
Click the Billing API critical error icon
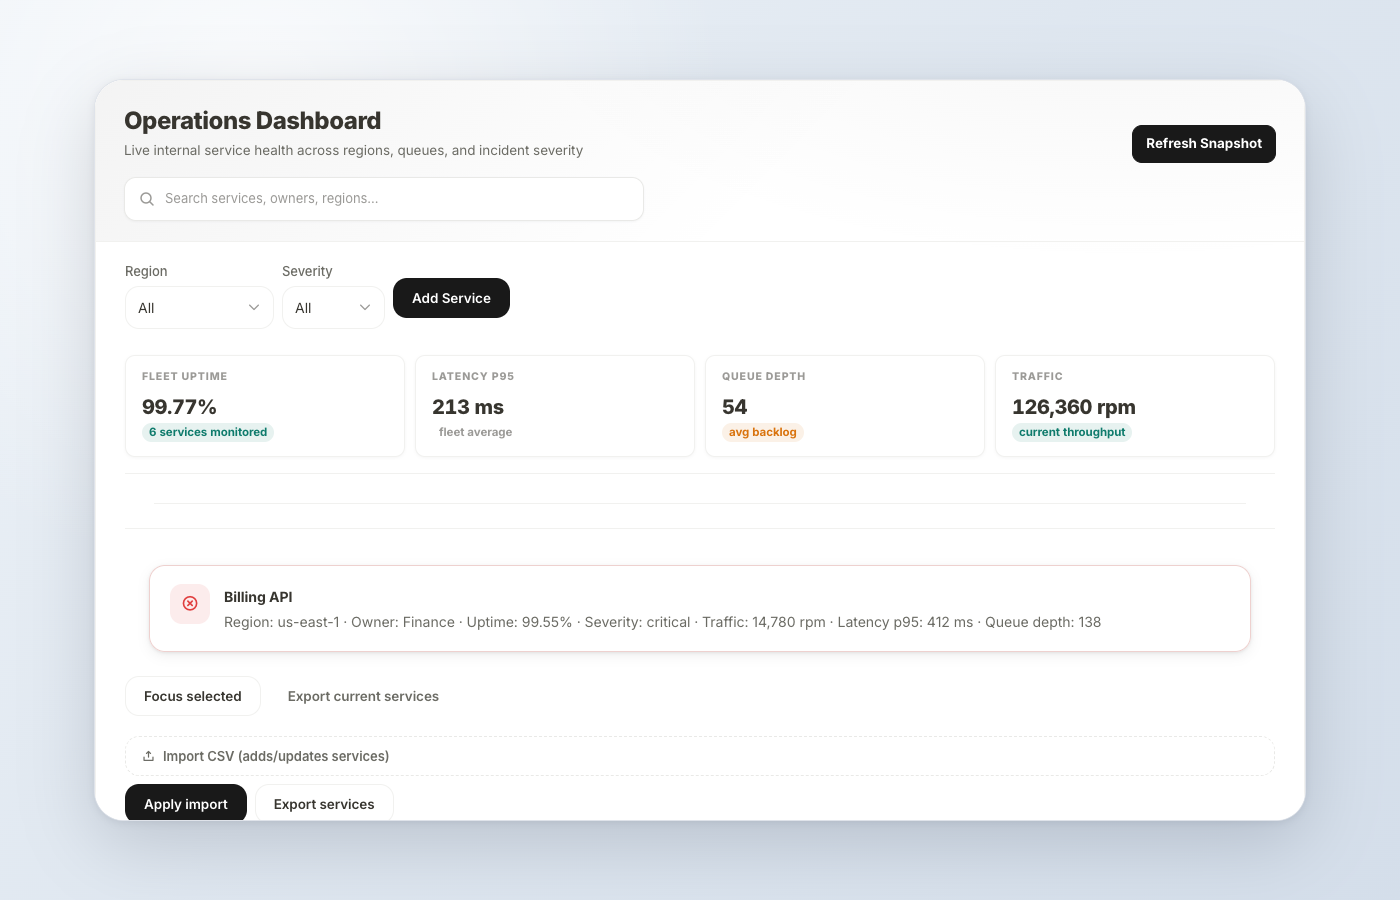(190, 604)
